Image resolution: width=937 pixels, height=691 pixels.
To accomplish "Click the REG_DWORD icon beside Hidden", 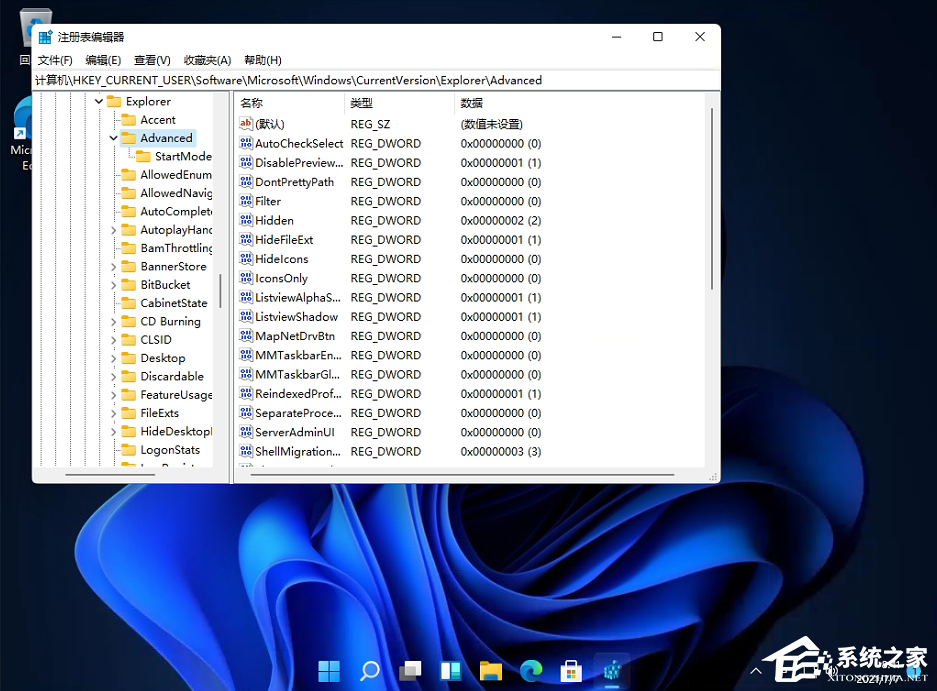I will tap(245, 220).
